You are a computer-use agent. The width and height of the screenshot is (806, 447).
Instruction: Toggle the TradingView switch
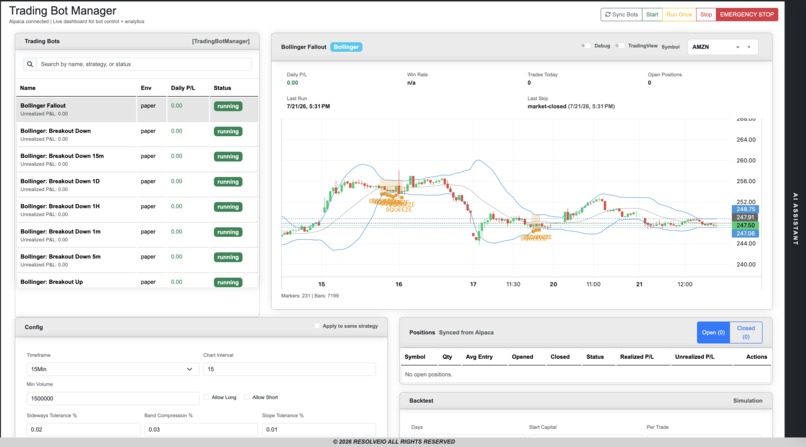[620, 46]
